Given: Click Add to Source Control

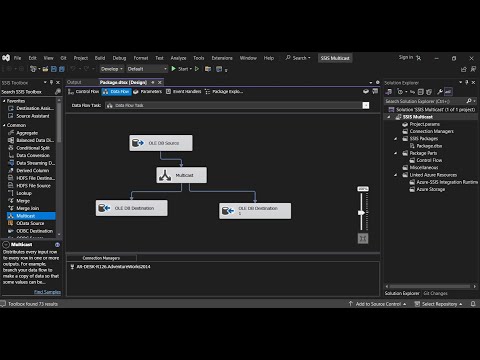Looking at the screenshot, I should 378,304.
